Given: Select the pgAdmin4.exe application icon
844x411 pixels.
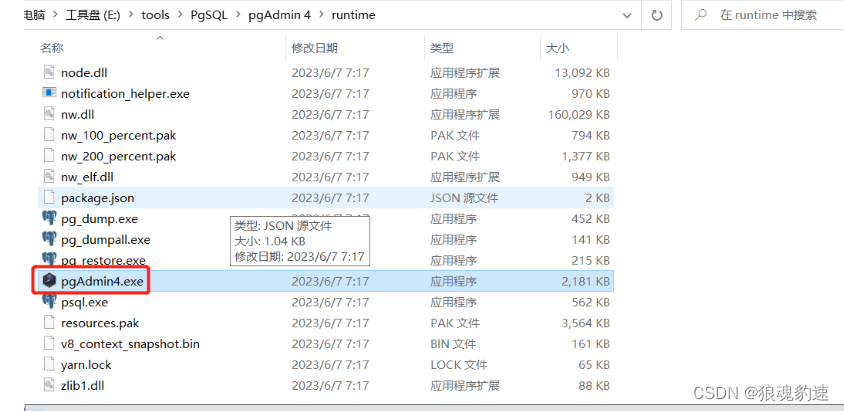Looking at the screenshot, I should coord(49,281).
